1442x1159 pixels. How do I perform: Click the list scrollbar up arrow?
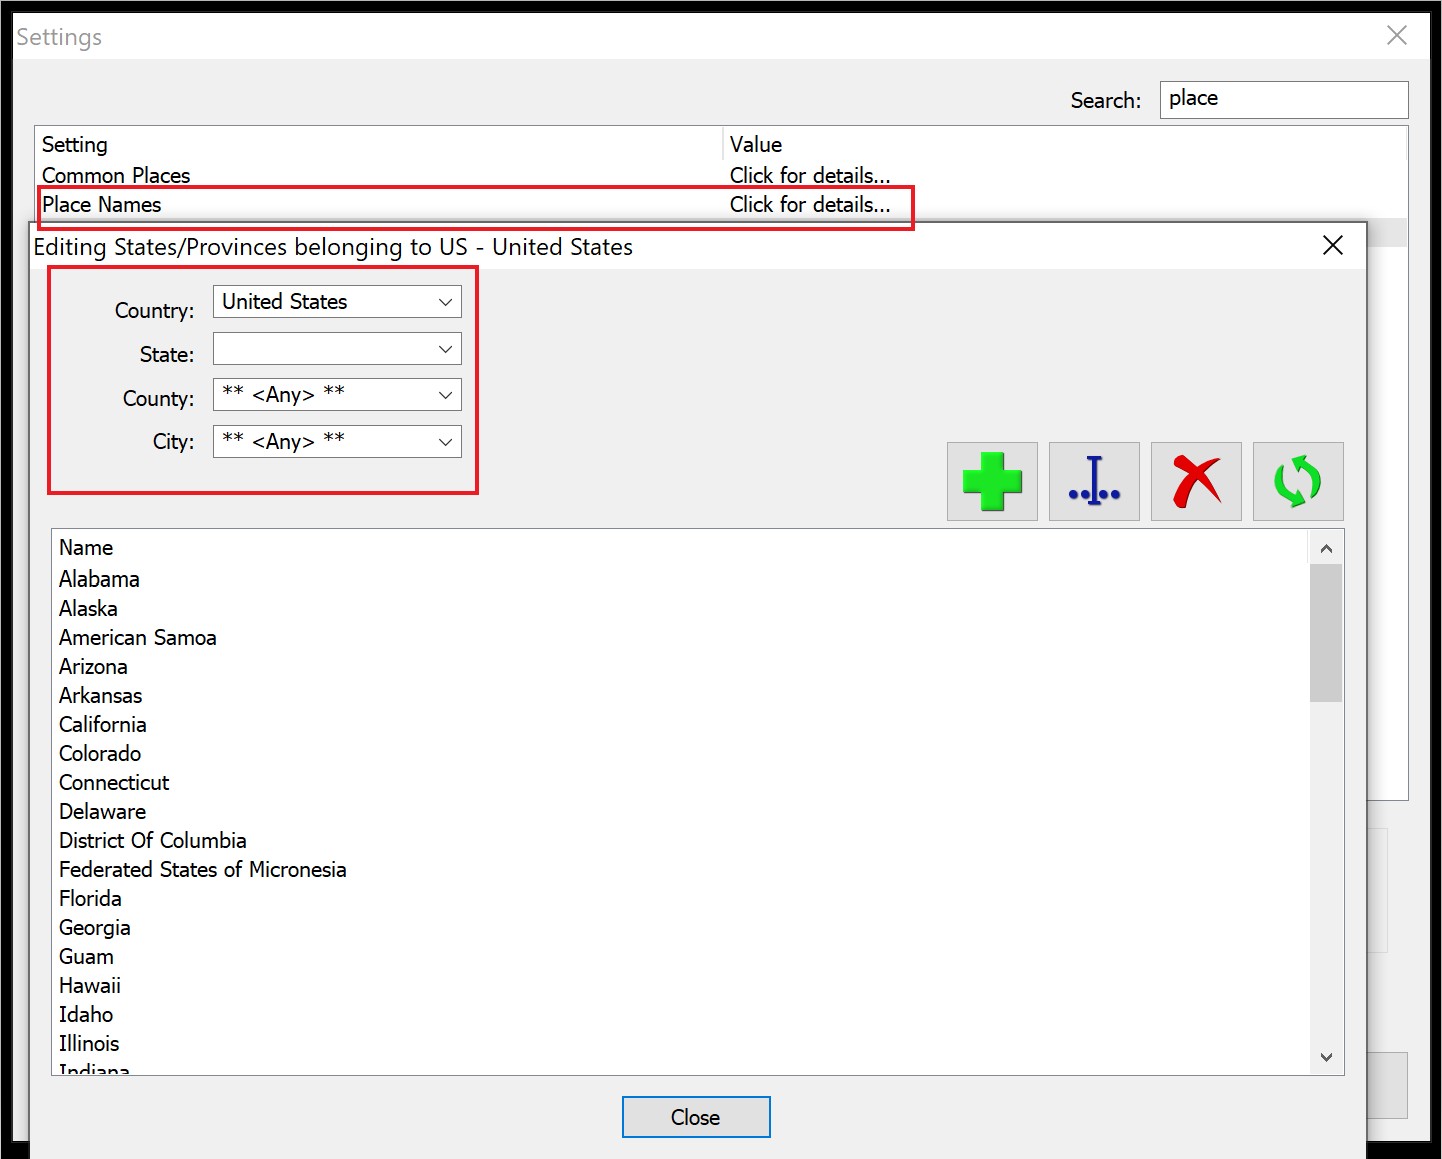[x=1326, y=548]
